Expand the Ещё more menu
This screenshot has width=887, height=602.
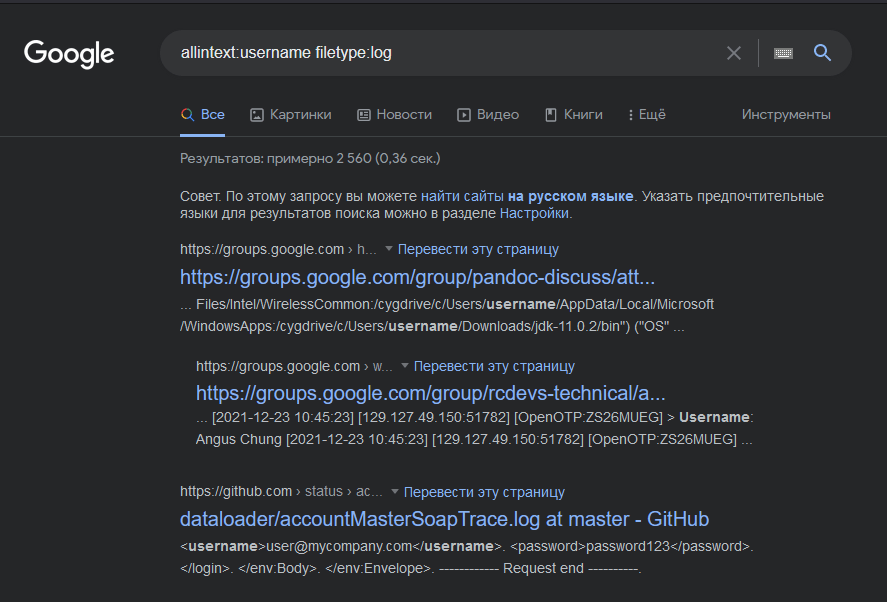(646, 114)
